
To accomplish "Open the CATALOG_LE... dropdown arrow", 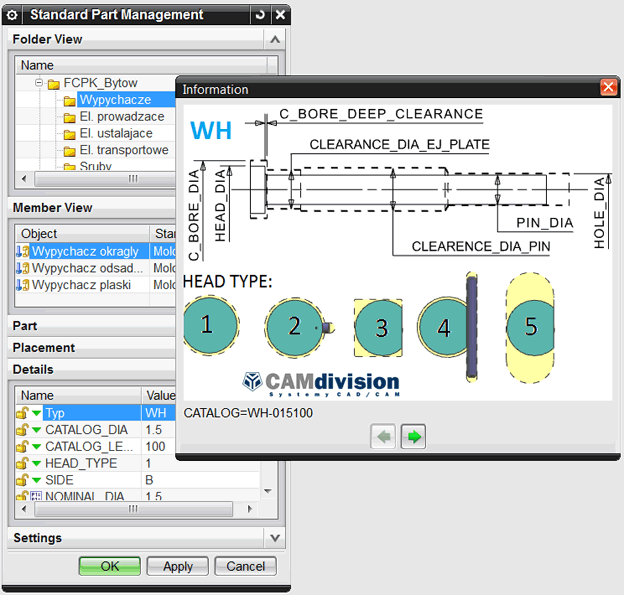I will 37,447.
